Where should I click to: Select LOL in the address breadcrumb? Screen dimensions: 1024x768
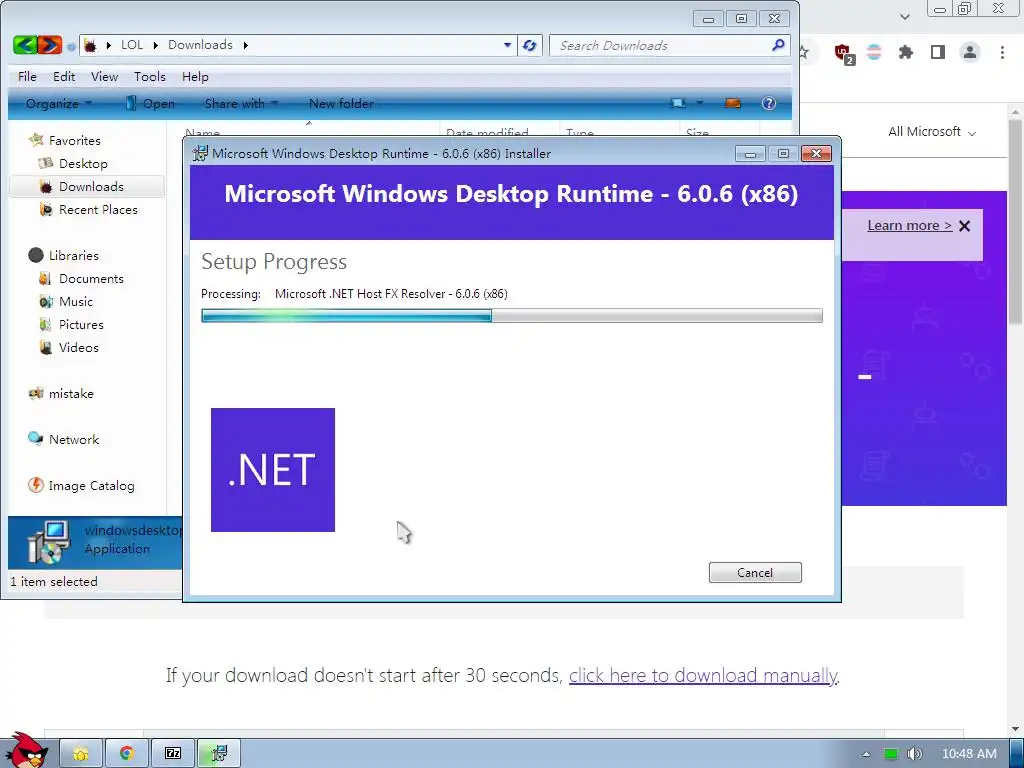(x=132, y=45)
